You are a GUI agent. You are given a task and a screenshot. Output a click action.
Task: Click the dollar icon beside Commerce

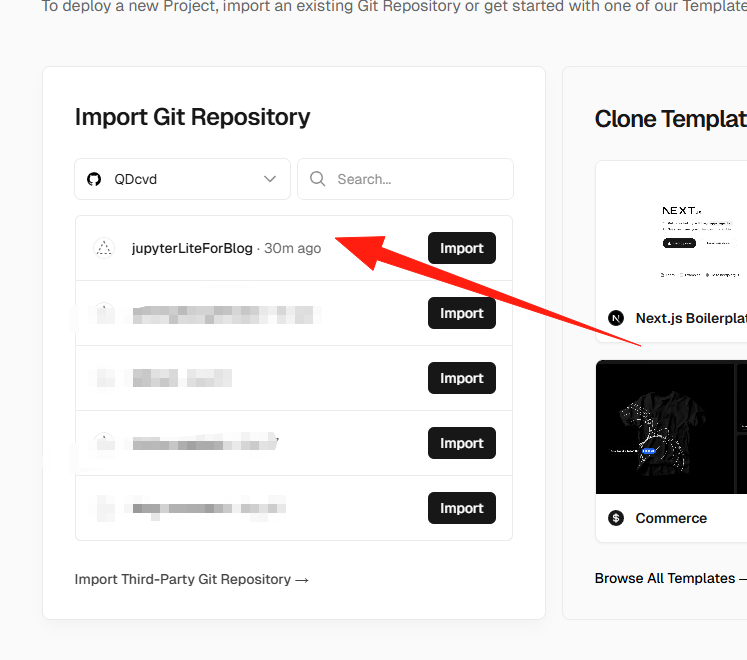coord(616,518)
